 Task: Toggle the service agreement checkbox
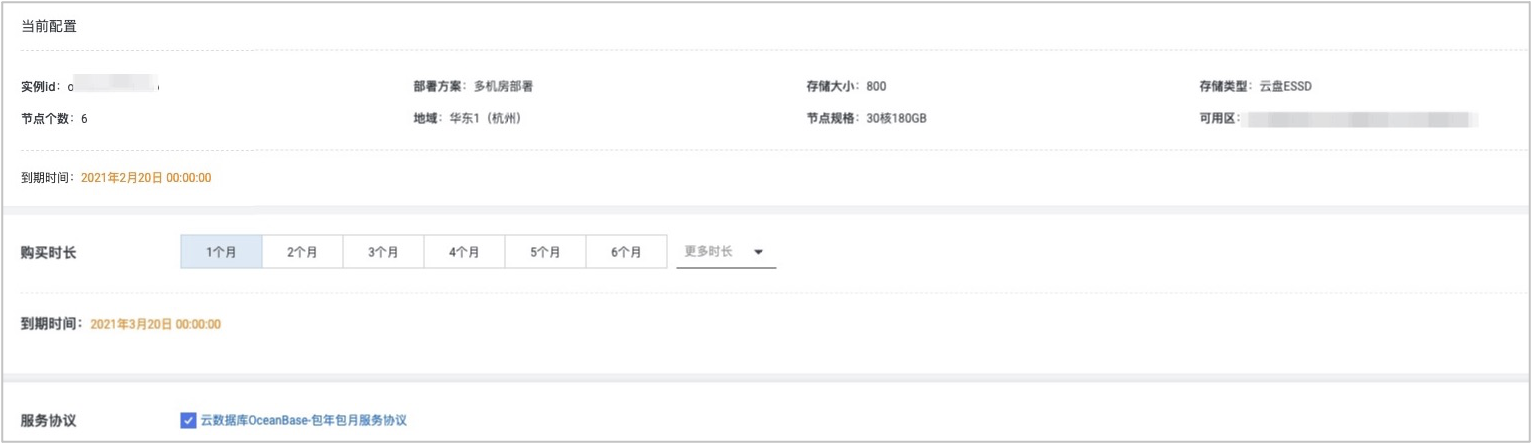coord(188,420)
